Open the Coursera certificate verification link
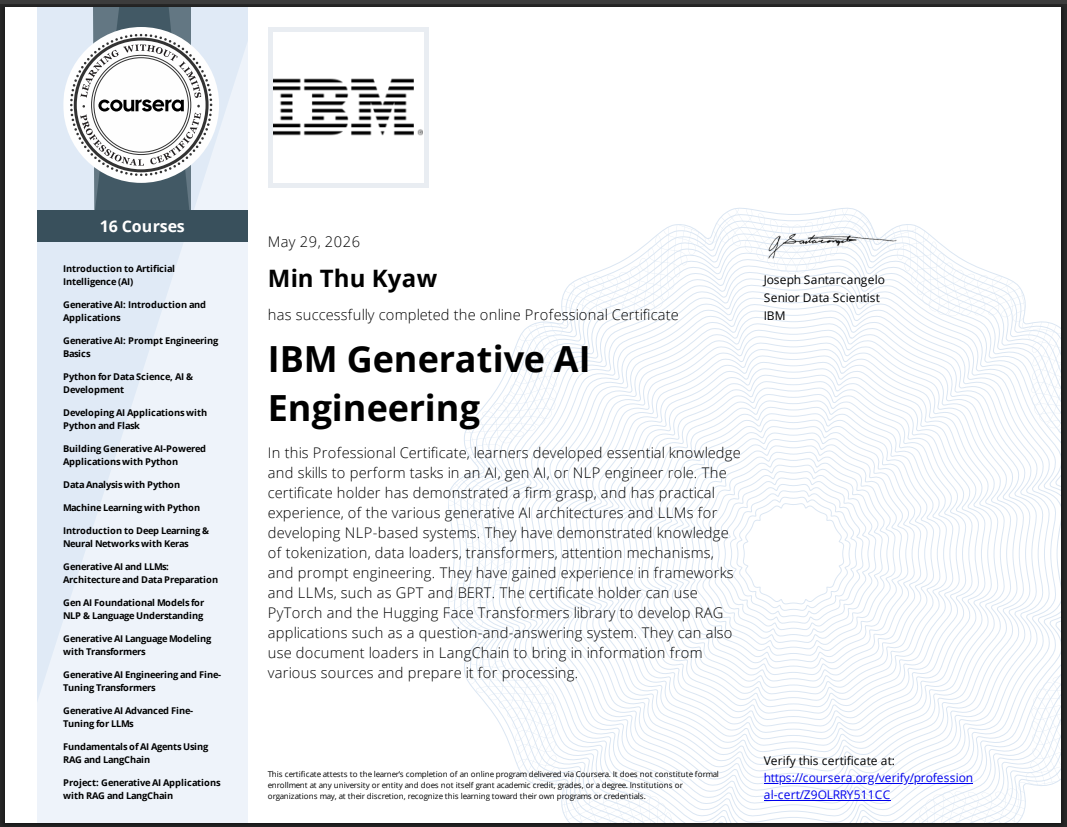The width and height of the screenshot is (1067, 827). pos(868,786)
